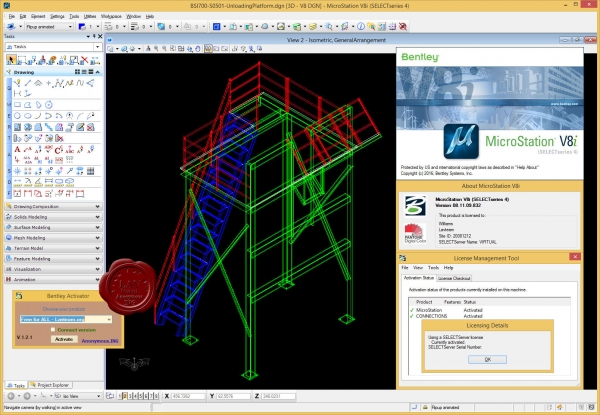Toggle view 3 in view toggles
Image resolution: width=600 pixels, height=415 pixels.
(130, 396)
